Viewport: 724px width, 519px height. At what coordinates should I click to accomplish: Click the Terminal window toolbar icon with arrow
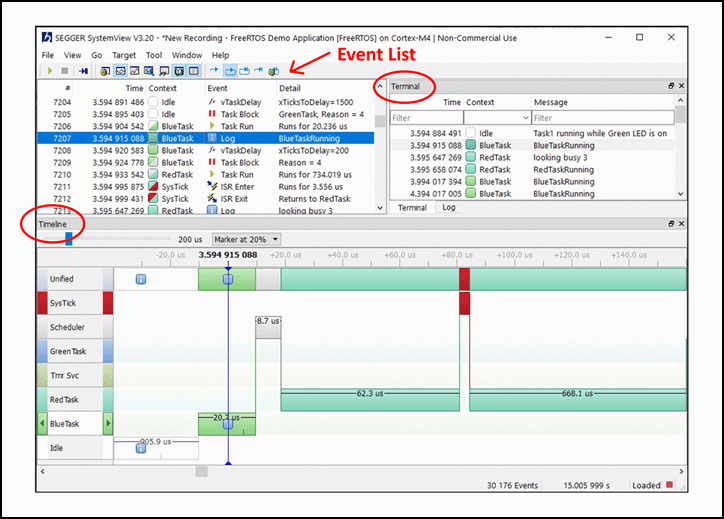click(x=164, y=71)
